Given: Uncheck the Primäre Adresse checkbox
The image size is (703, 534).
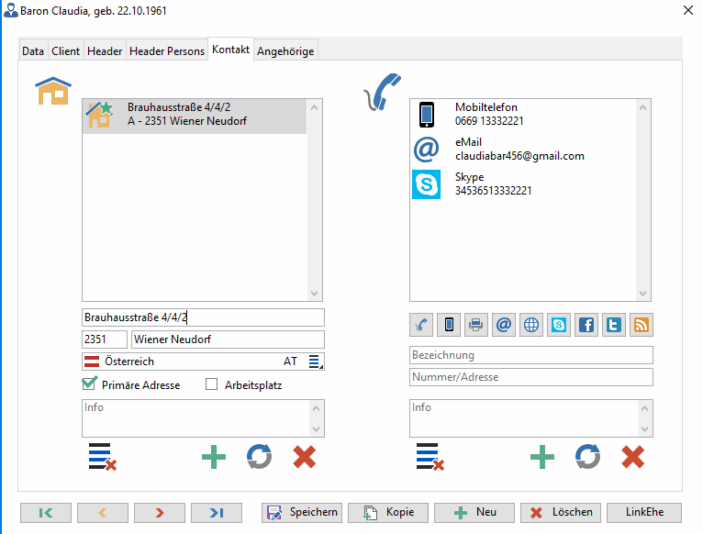Looking at the screenshot, I should [89, 385].
